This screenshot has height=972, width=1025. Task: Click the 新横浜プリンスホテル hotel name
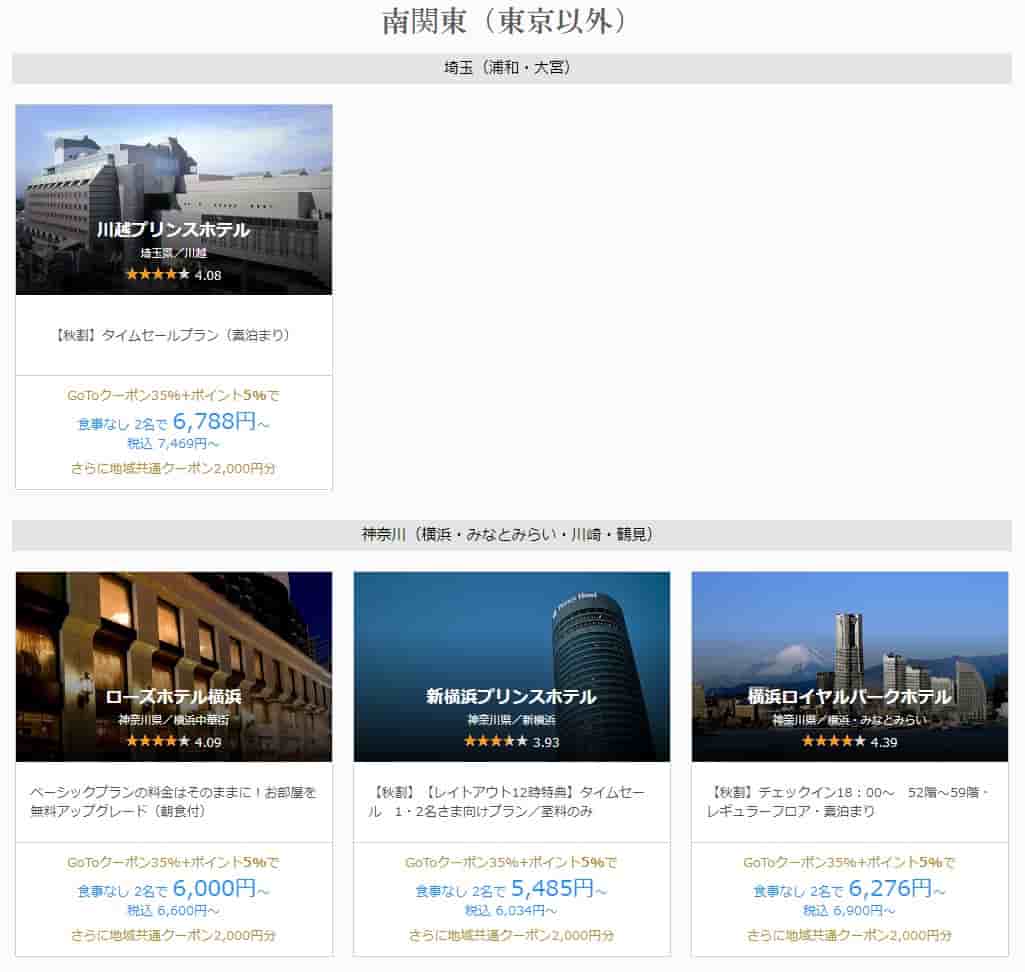pyautogui.click(x=511, y=697)
